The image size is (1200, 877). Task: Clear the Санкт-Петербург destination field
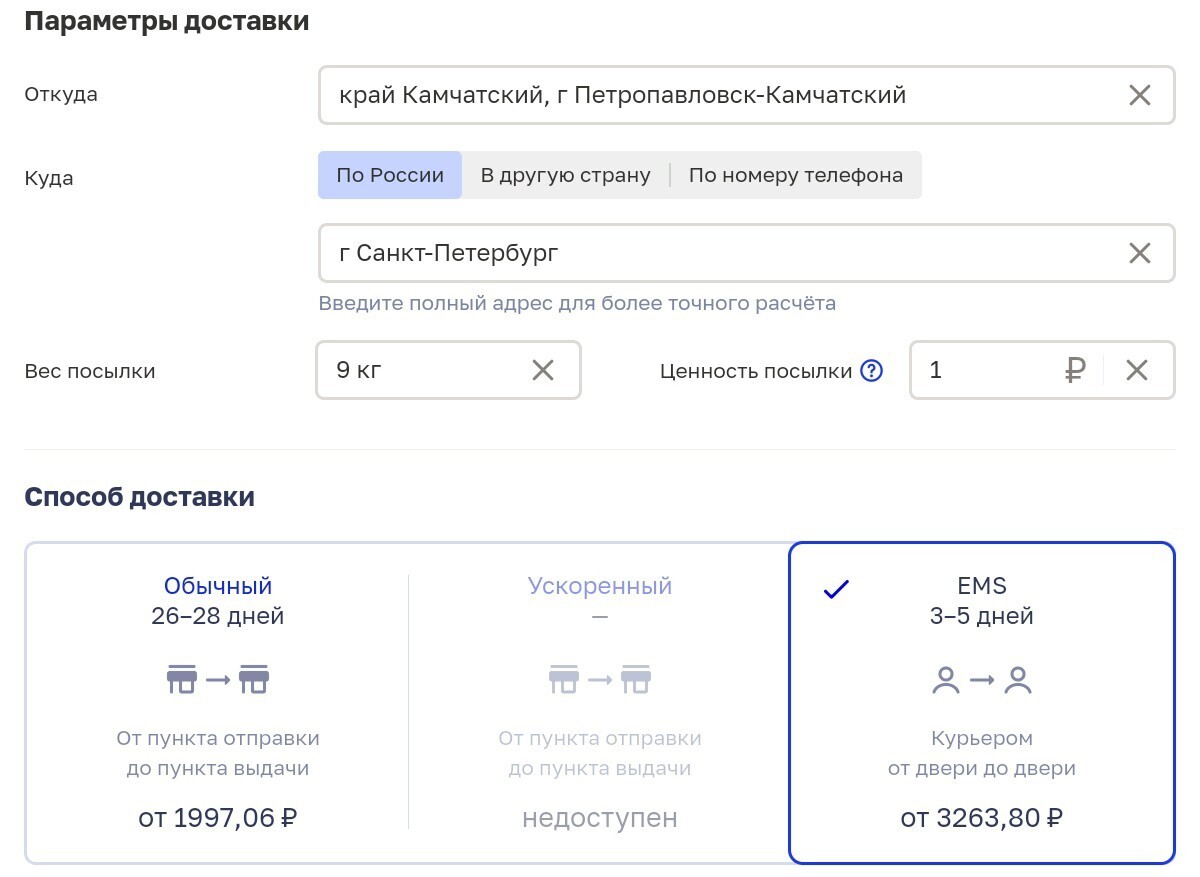[x=1139, y=253]
